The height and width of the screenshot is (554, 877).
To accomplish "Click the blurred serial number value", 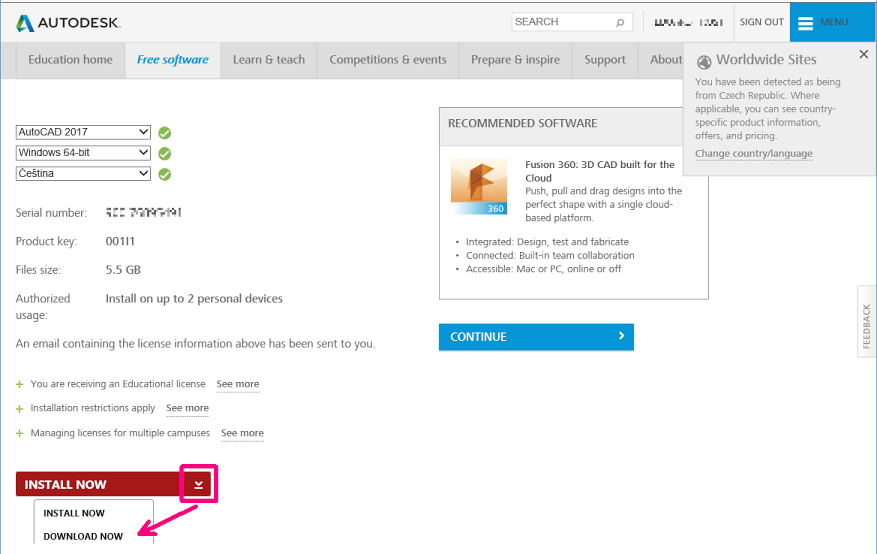I will [x=144, y=213].
